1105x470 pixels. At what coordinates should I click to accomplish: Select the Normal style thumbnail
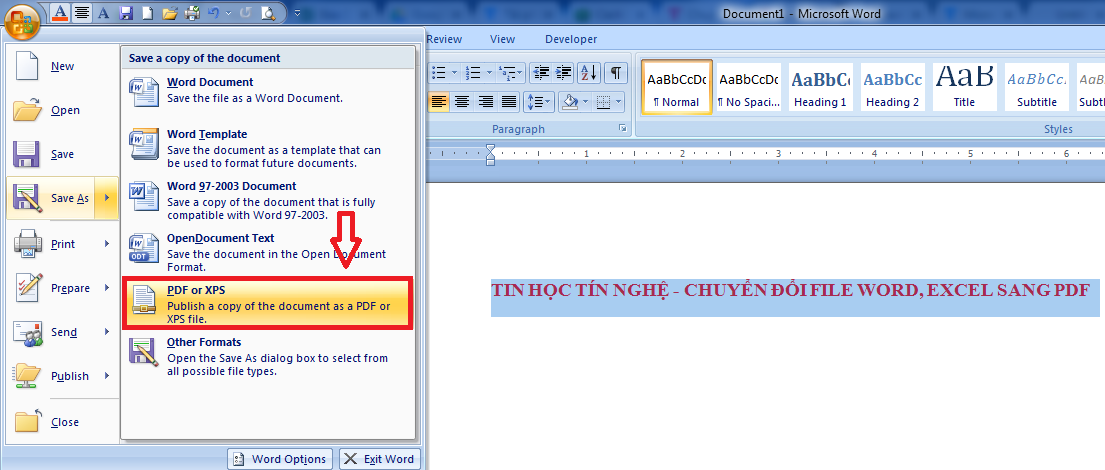tap(677, 85)
